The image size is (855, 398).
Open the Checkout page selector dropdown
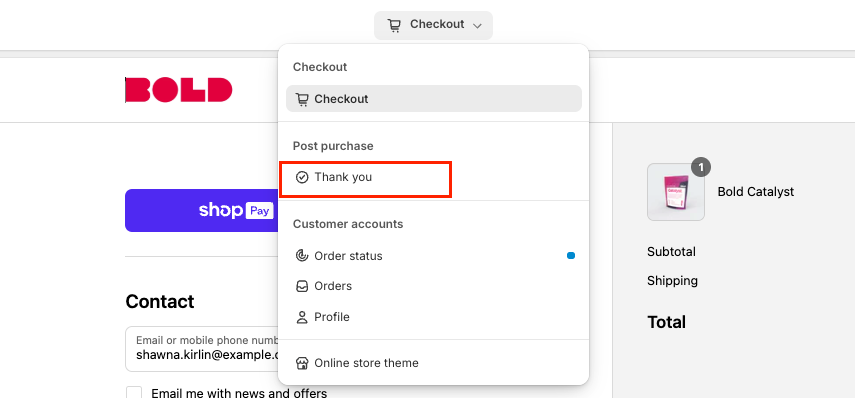tap(433, 25)
